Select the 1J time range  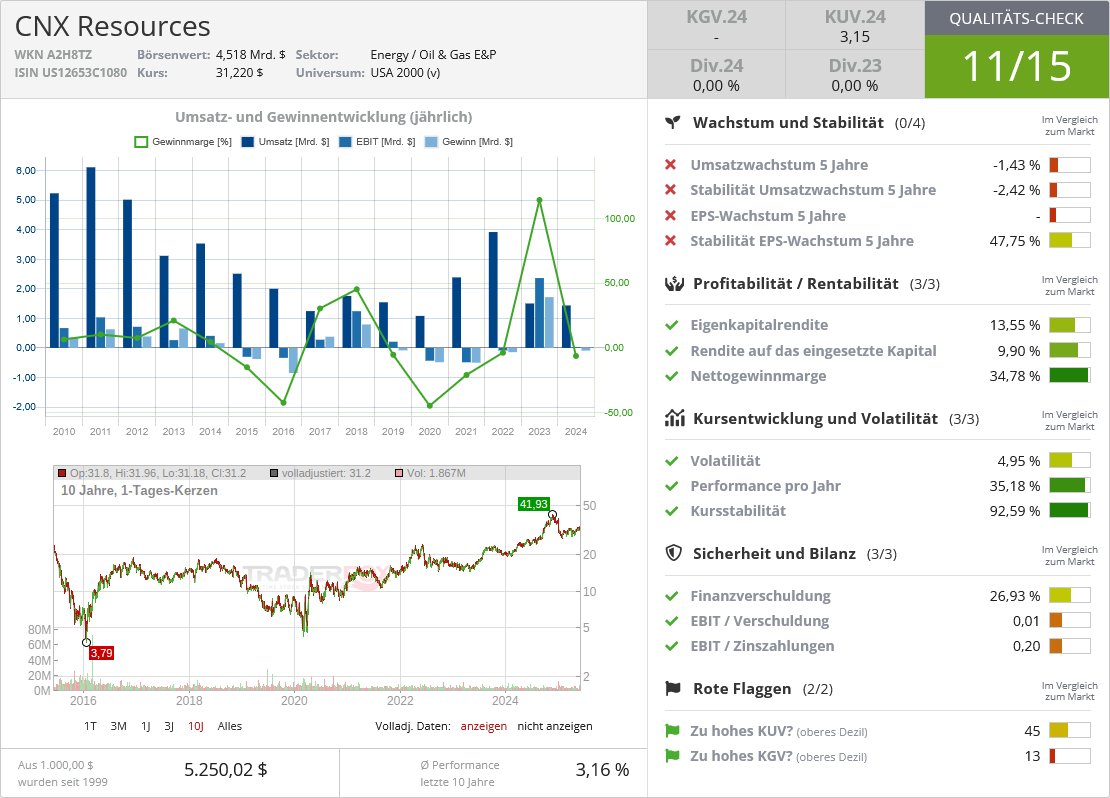pyautogui.click(x=146, y=726)
